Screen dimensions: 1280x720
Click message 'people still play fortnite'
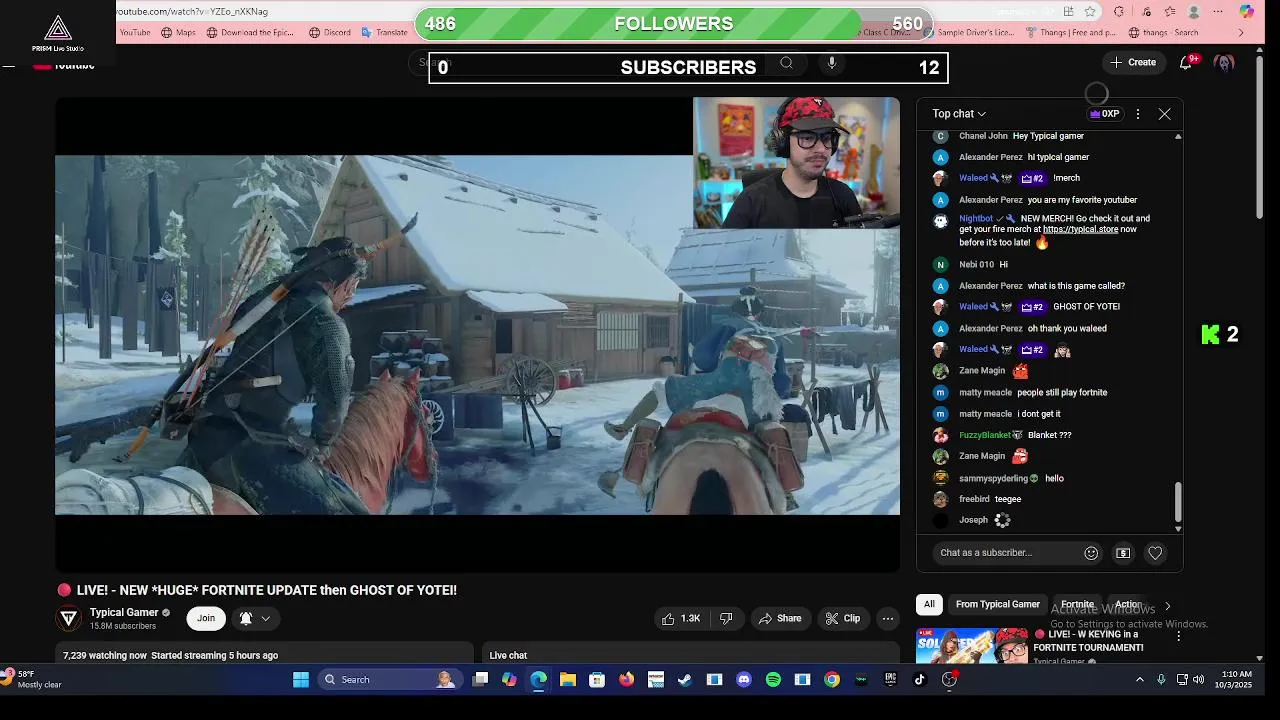click(x=1062, y=393)
